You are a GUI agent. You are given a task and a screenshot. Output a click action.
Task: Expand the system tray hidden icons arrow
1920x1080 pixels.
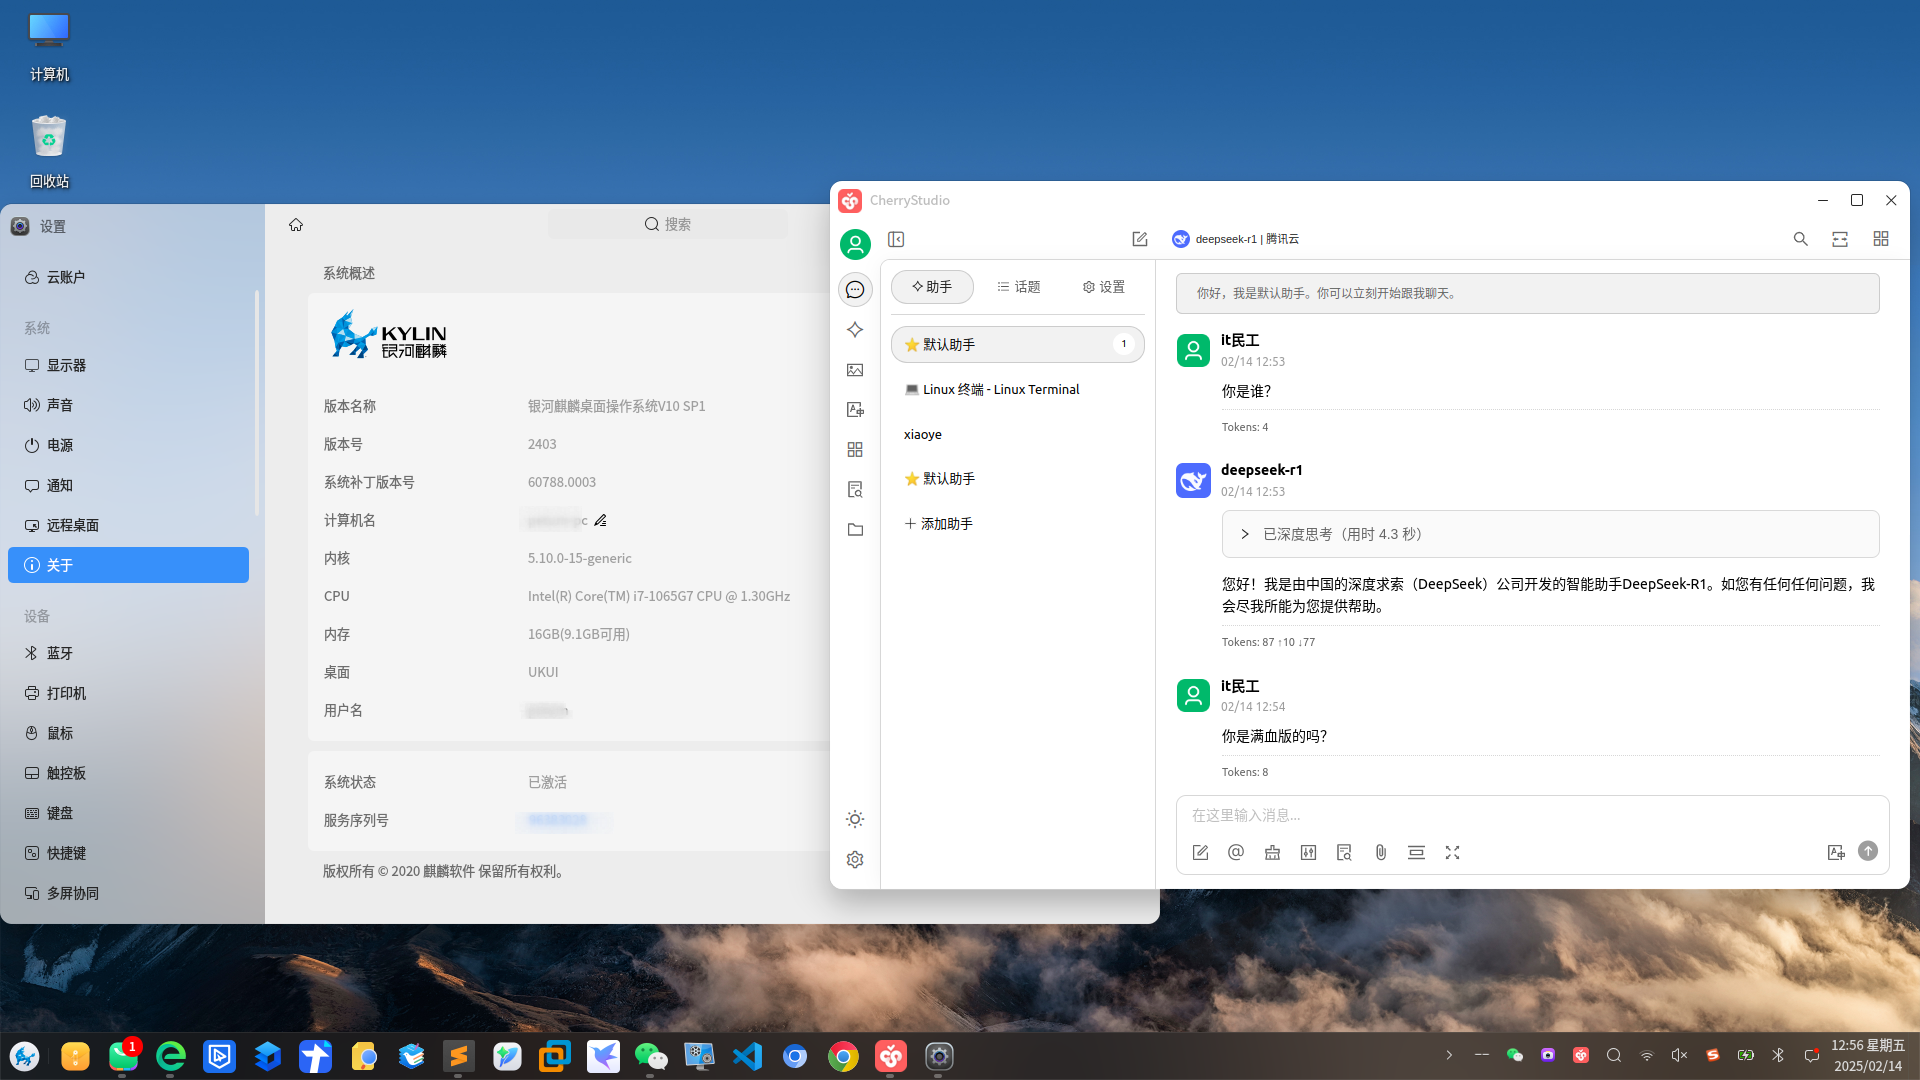tap(1449, 1055)
